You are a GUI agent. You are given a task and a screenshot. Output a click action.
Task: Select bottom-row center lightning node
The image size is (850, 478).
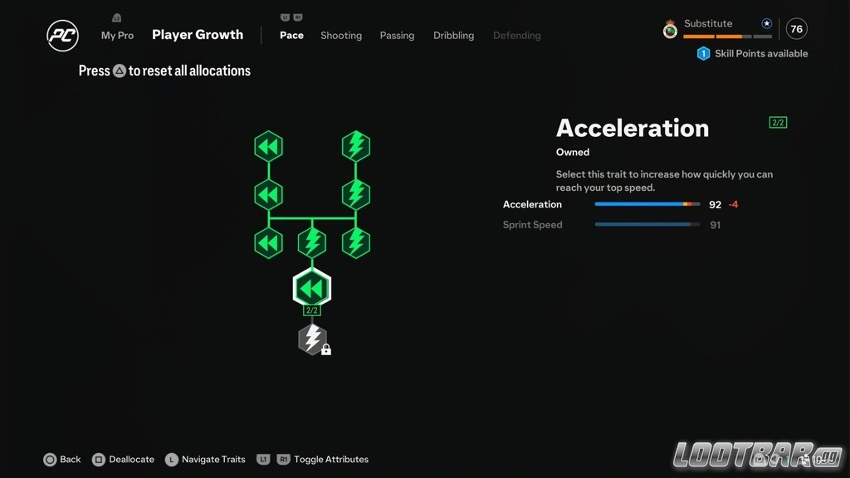[312, 243]
